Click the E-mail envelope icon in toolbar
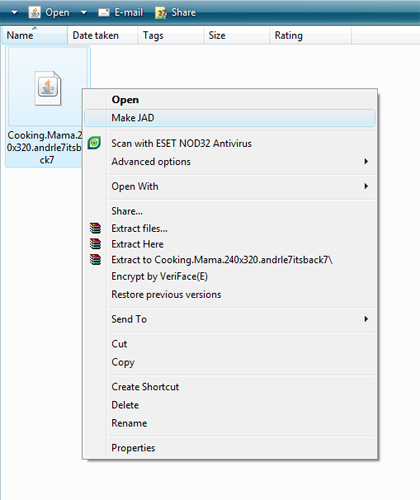Screen dimensions: 420x500 [x=104, y=13]
